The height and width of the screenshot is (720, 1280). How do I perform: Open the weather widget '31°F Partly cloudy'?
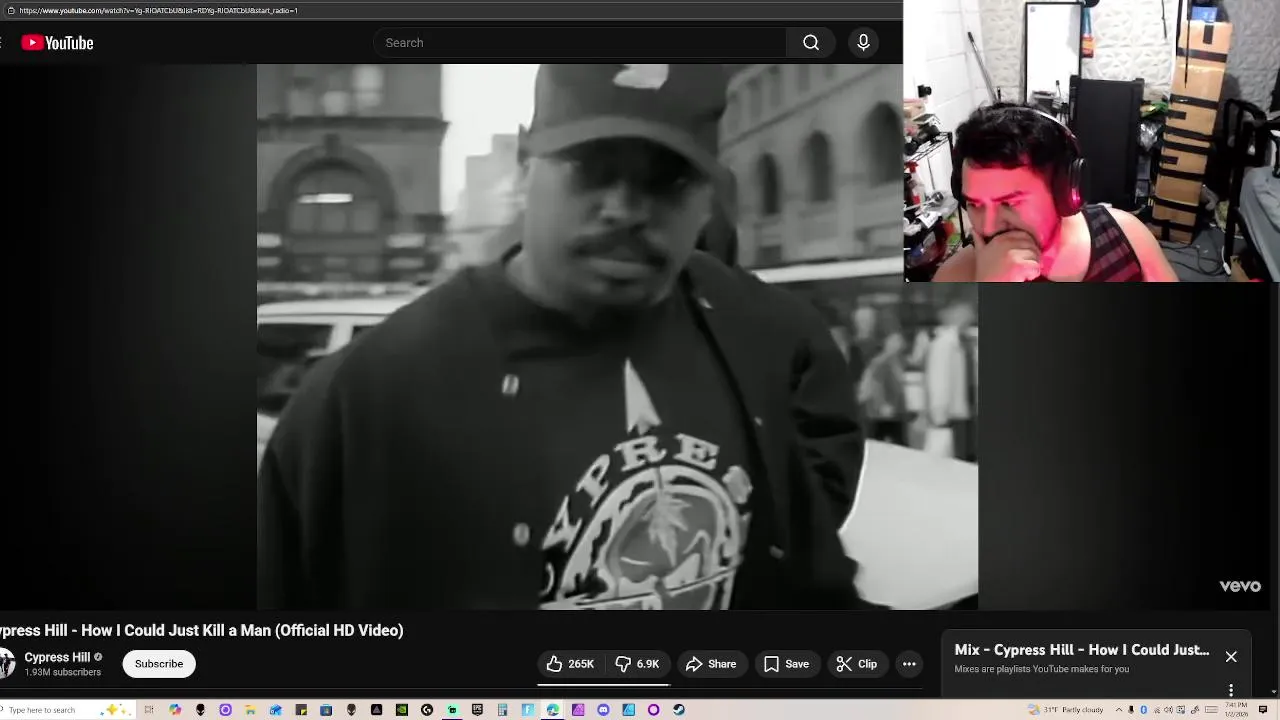(1066, 710)
